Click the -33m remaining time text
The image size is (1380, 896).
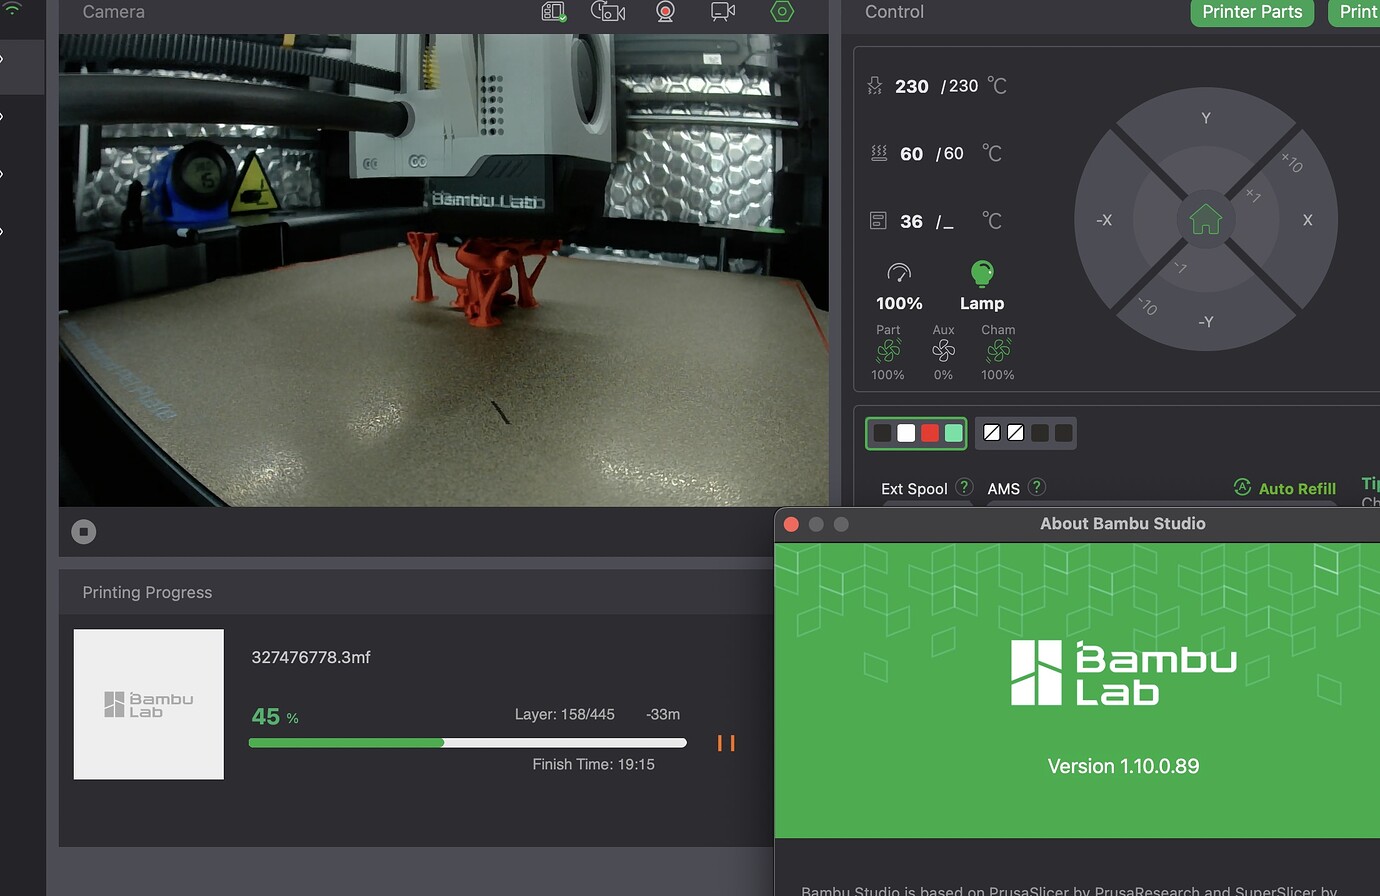point(663,714)
